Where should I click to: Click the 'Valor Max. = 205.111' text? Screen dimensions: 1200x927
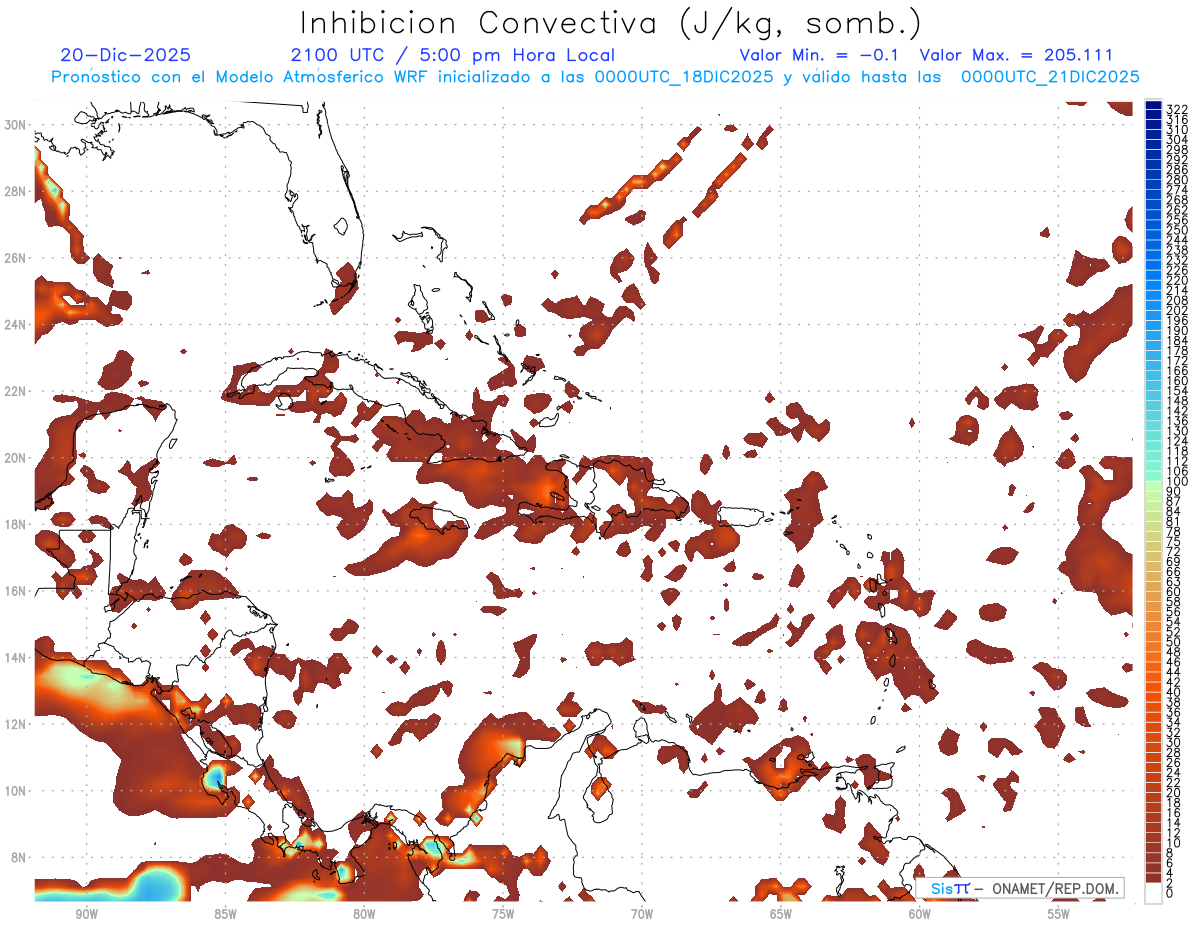[1016, 55]
